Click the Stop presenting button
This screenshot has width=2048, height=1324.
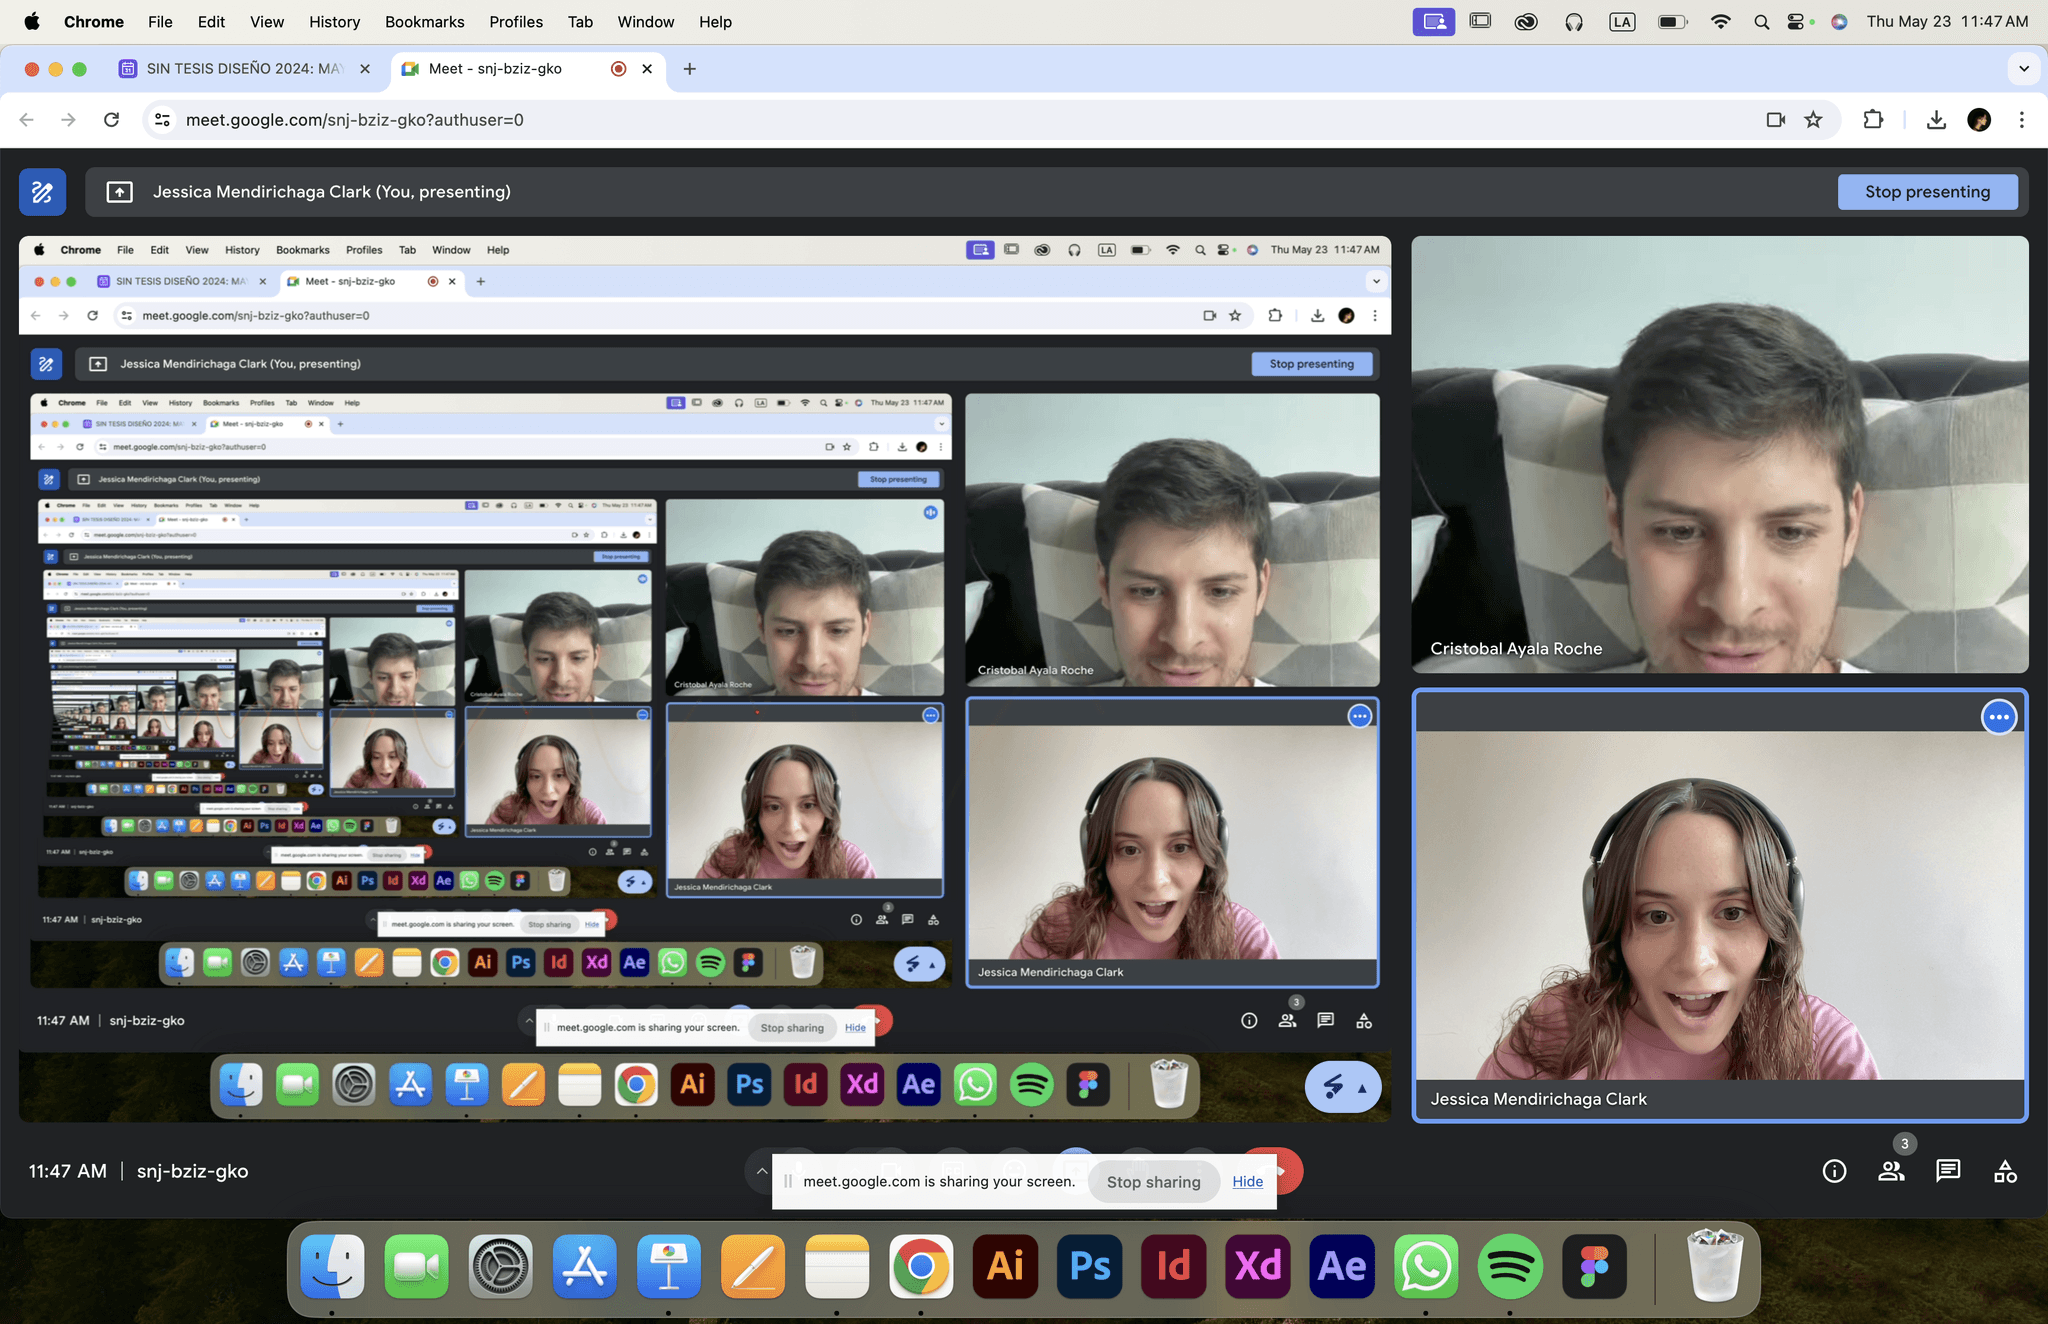(x=1926, y=192)
